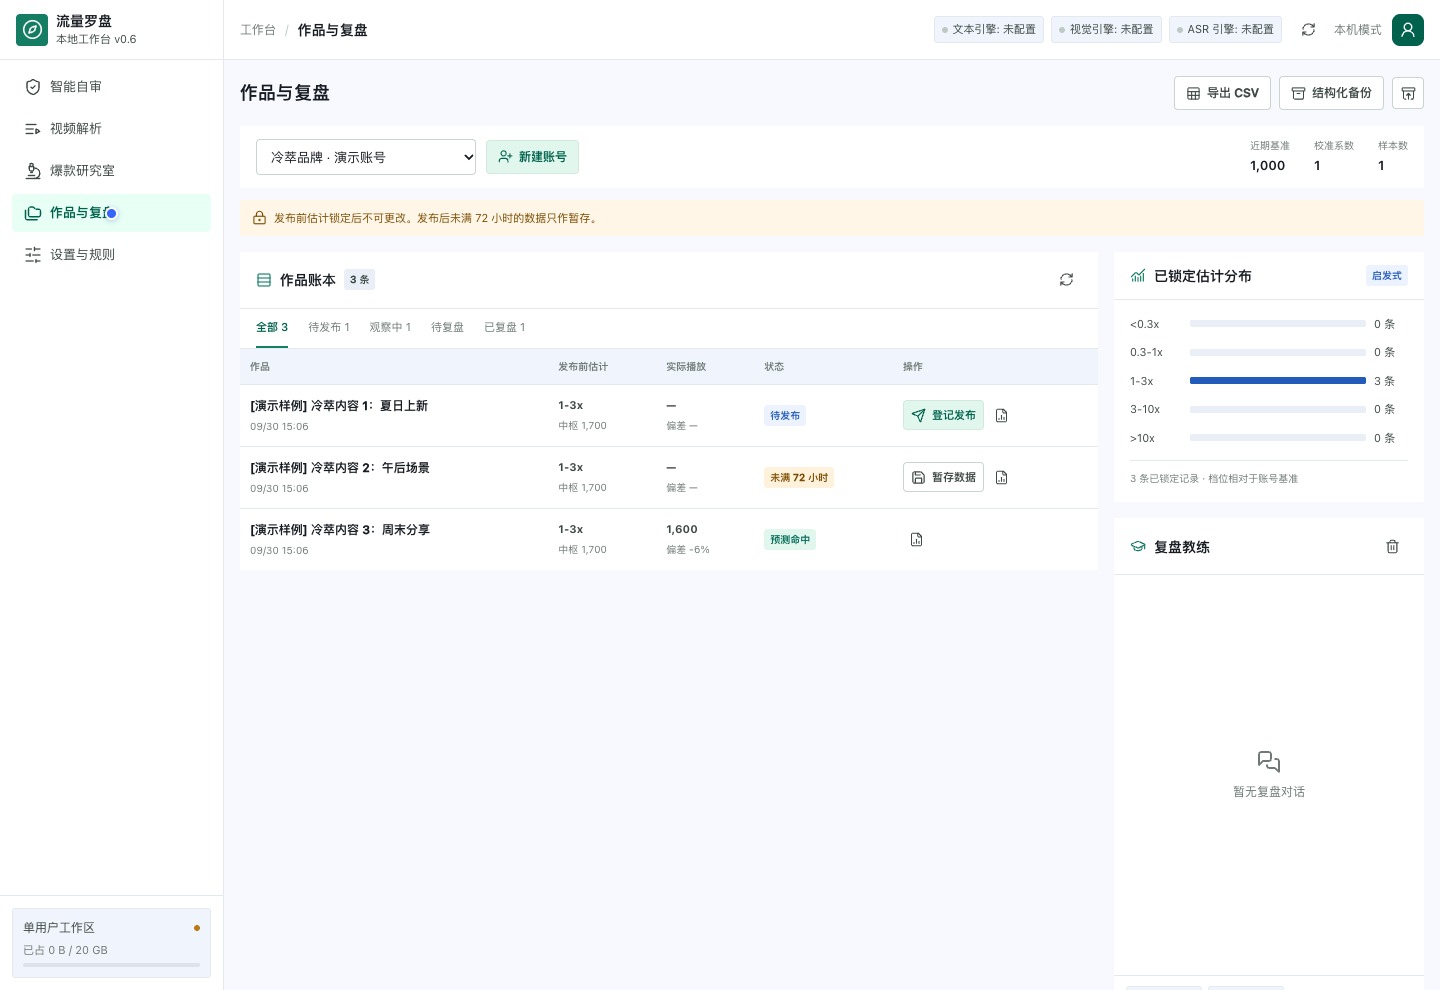Click 暂存数据 for 冷萃内容 2

[x=943, y=478]
